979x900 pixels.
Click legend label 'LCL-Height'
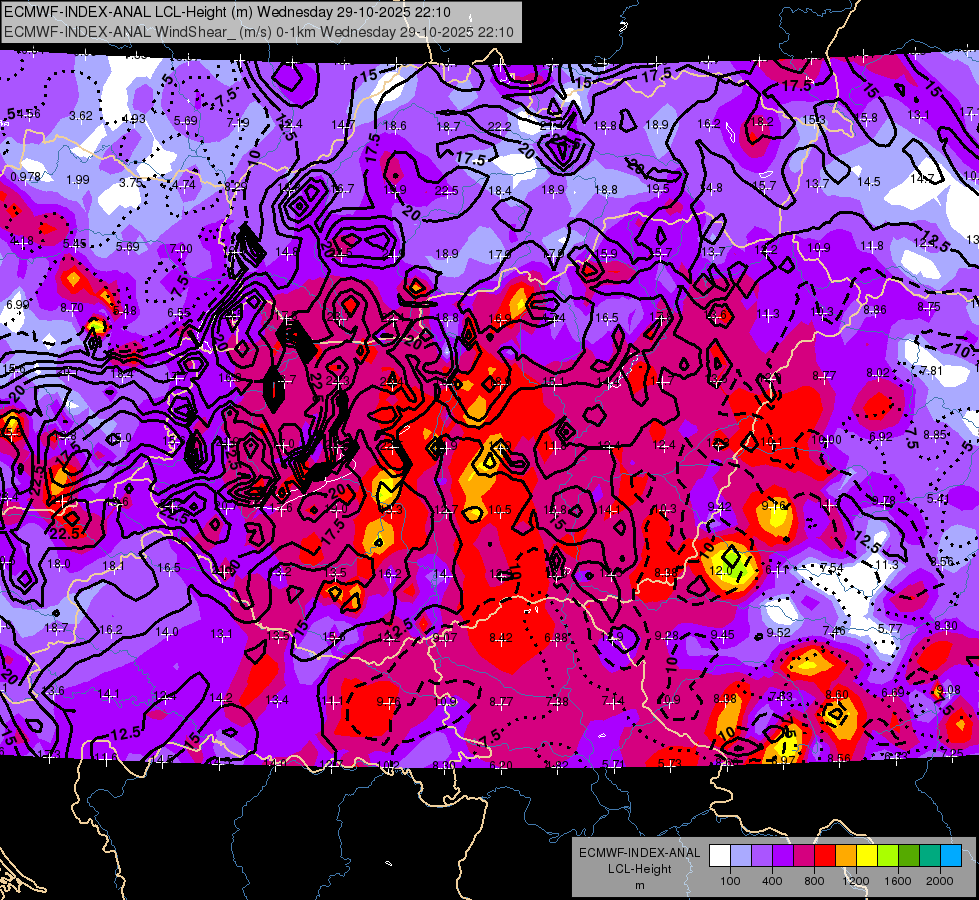639,869
